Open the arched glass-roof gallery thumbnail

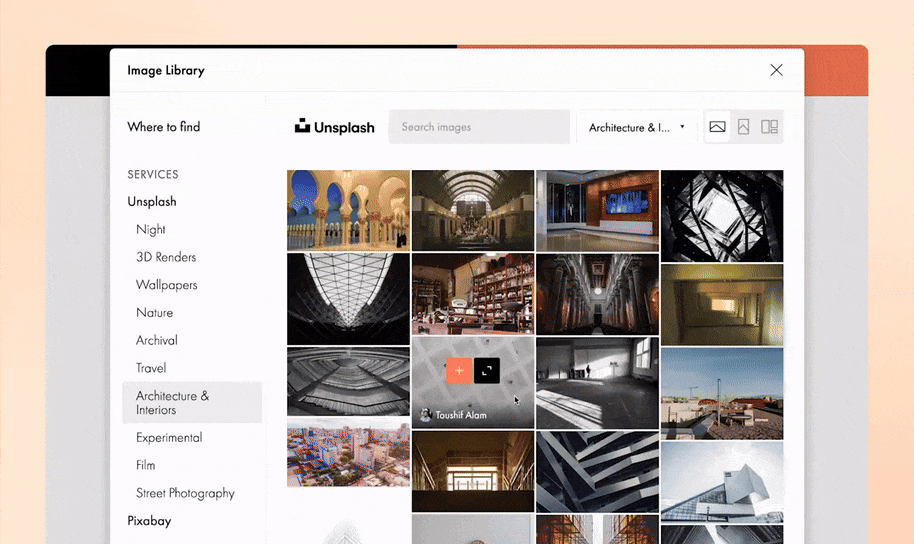473,210
